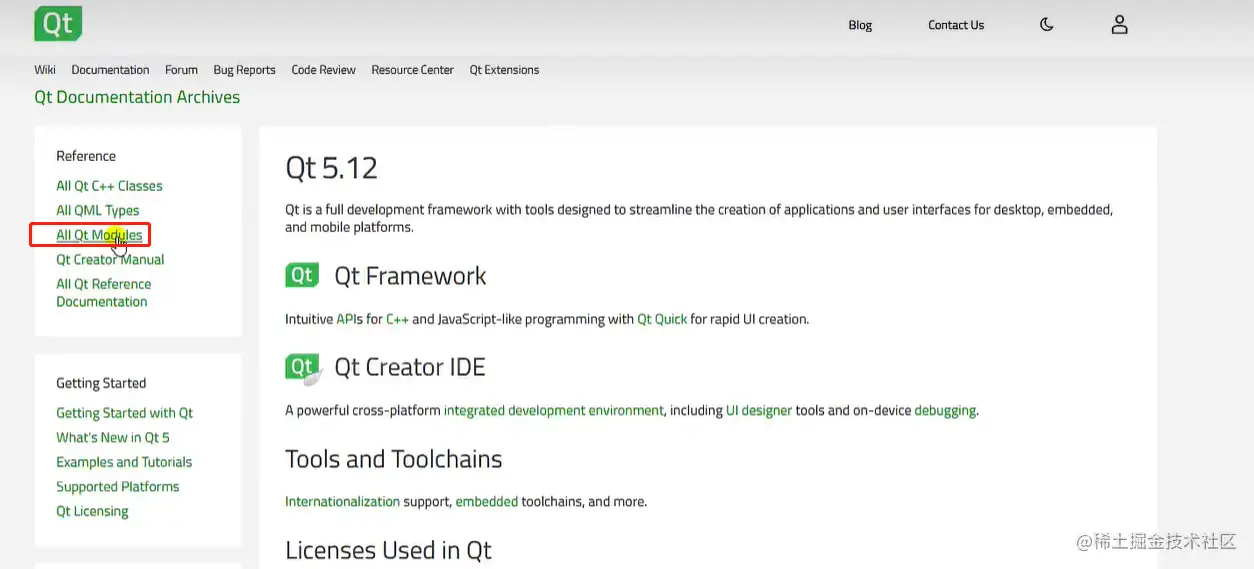Open Qt Licensing link
The height and width of the screenshot is (569, 1254).
click(x=92, y=512)
